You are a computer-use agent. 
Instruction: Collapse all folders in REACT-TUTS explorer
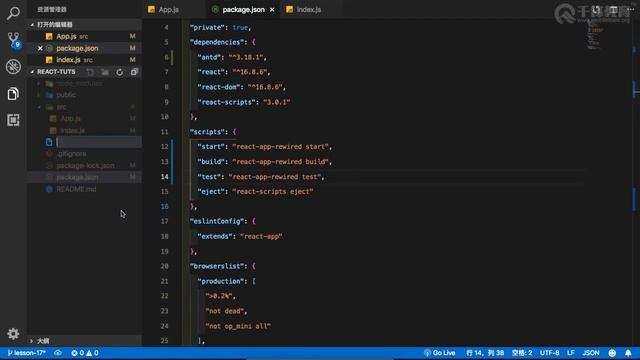[134, 72]
